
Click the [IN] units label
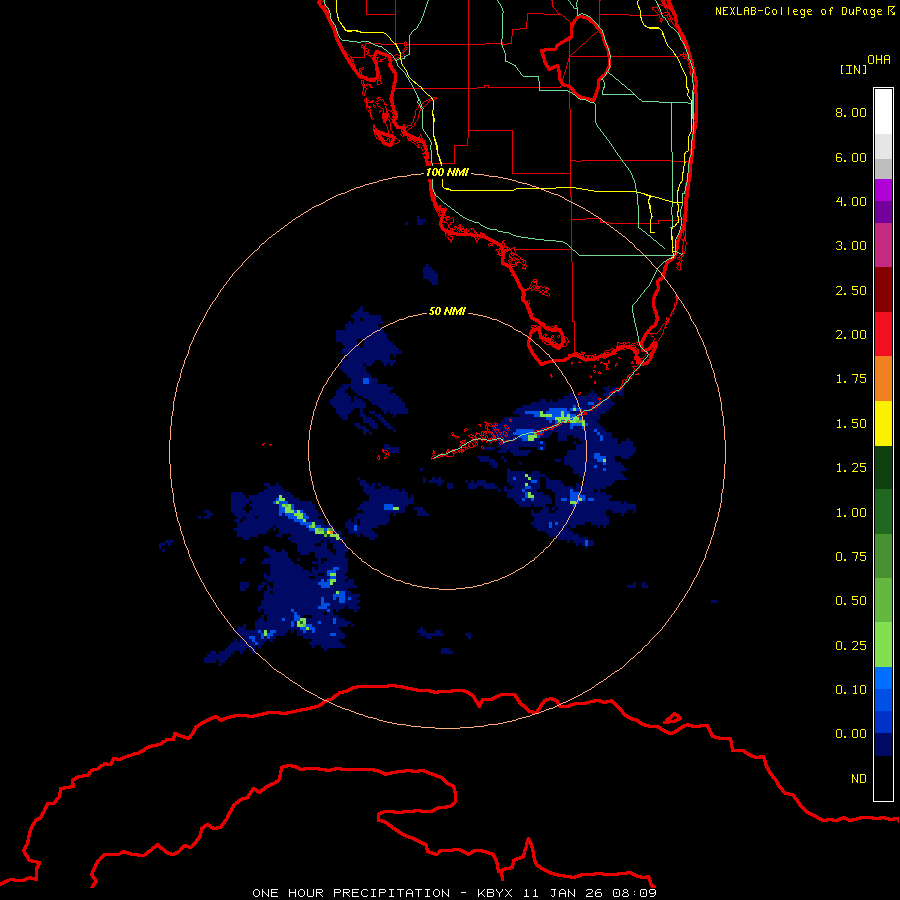[853, 69]
